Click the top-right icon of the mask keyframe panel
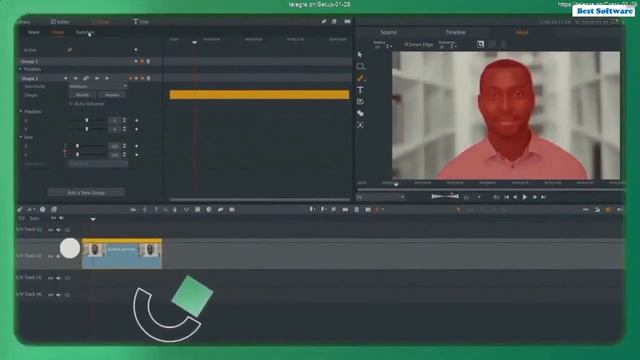This screenshot has width=640, height=360. click(347, 21)
